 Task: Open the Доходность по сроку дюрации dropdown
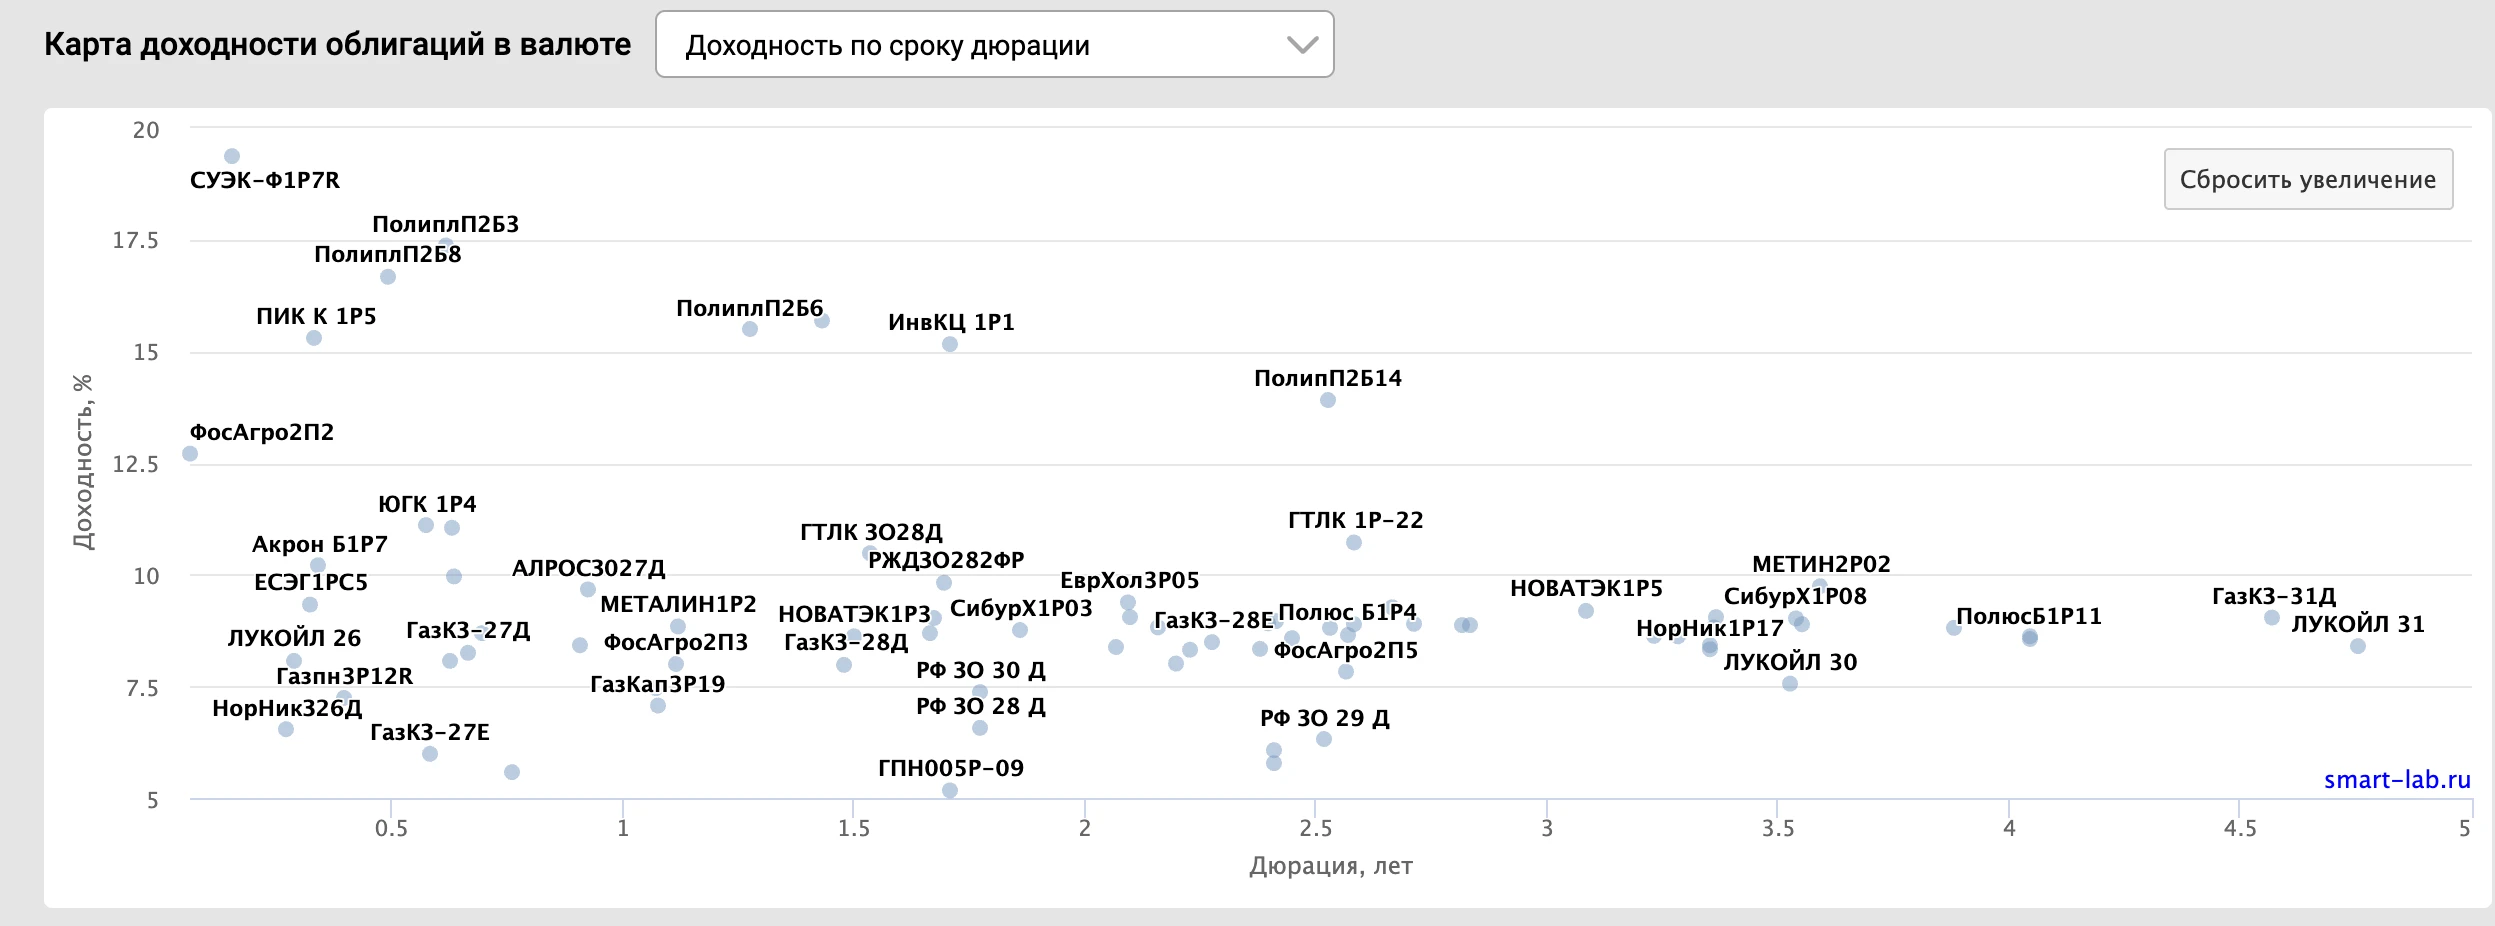click(994, 44)
